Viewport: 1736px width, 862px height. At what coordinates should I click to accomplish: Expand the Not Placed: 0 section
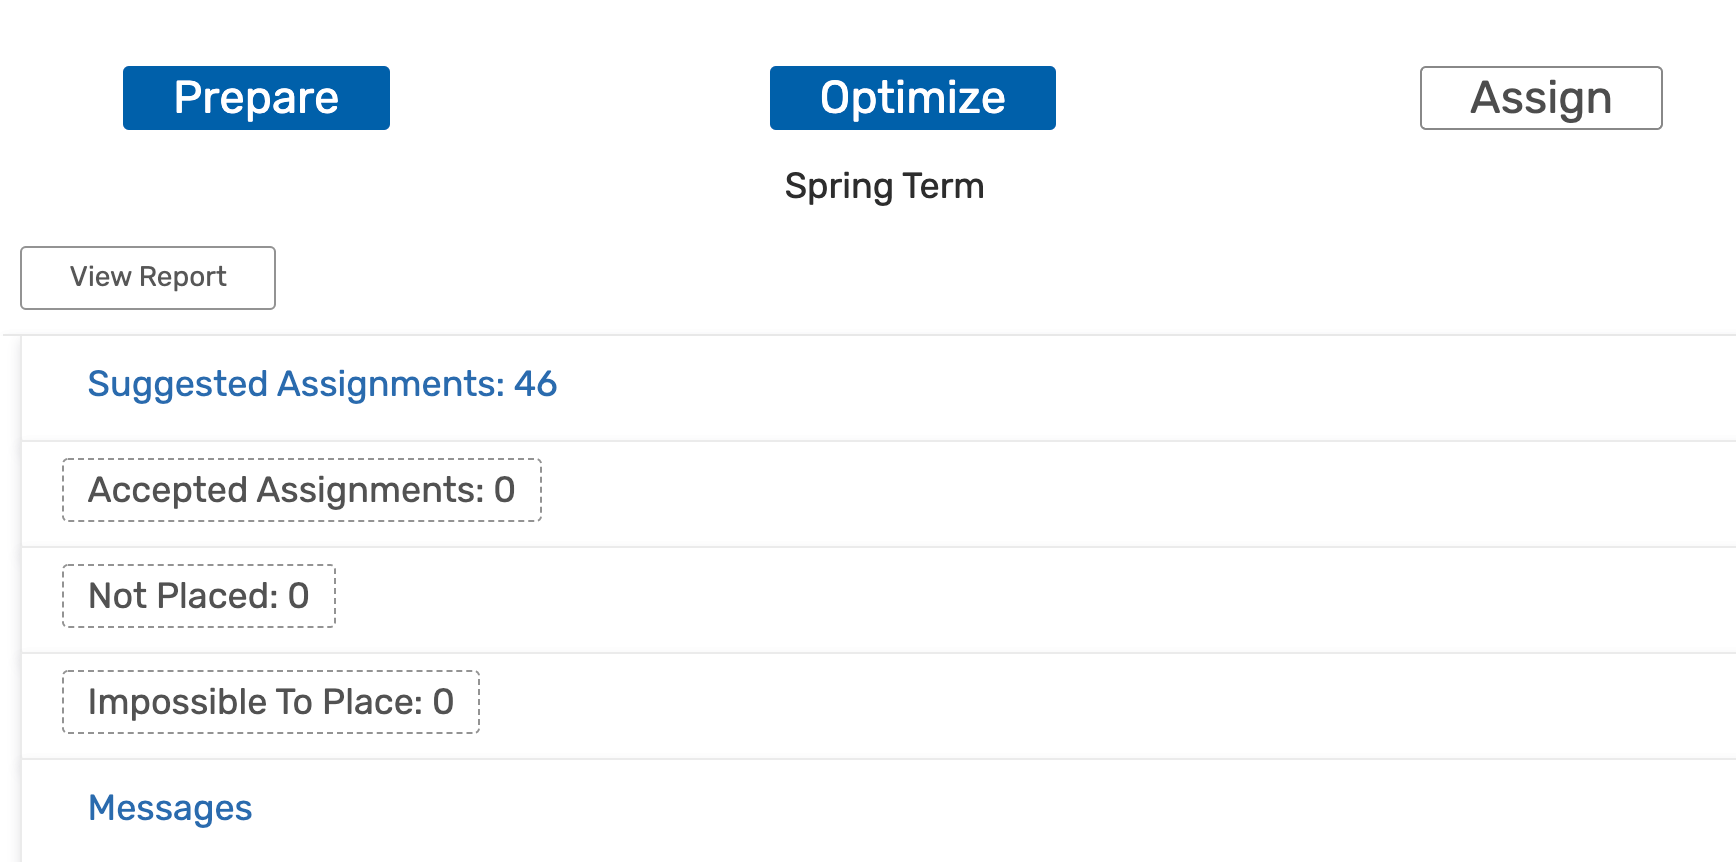[198, 596]
